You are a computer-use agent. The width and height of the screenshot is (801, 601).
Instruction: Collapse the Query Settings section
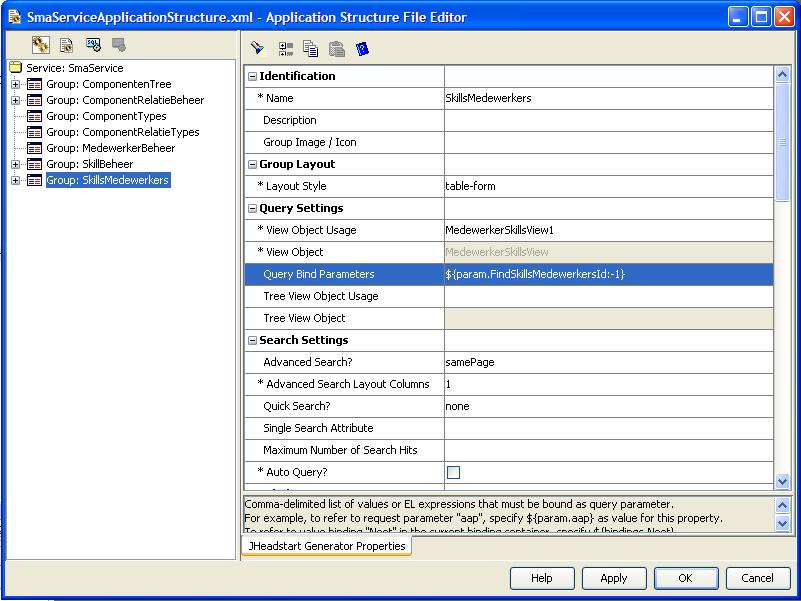[x=251, y=209]
